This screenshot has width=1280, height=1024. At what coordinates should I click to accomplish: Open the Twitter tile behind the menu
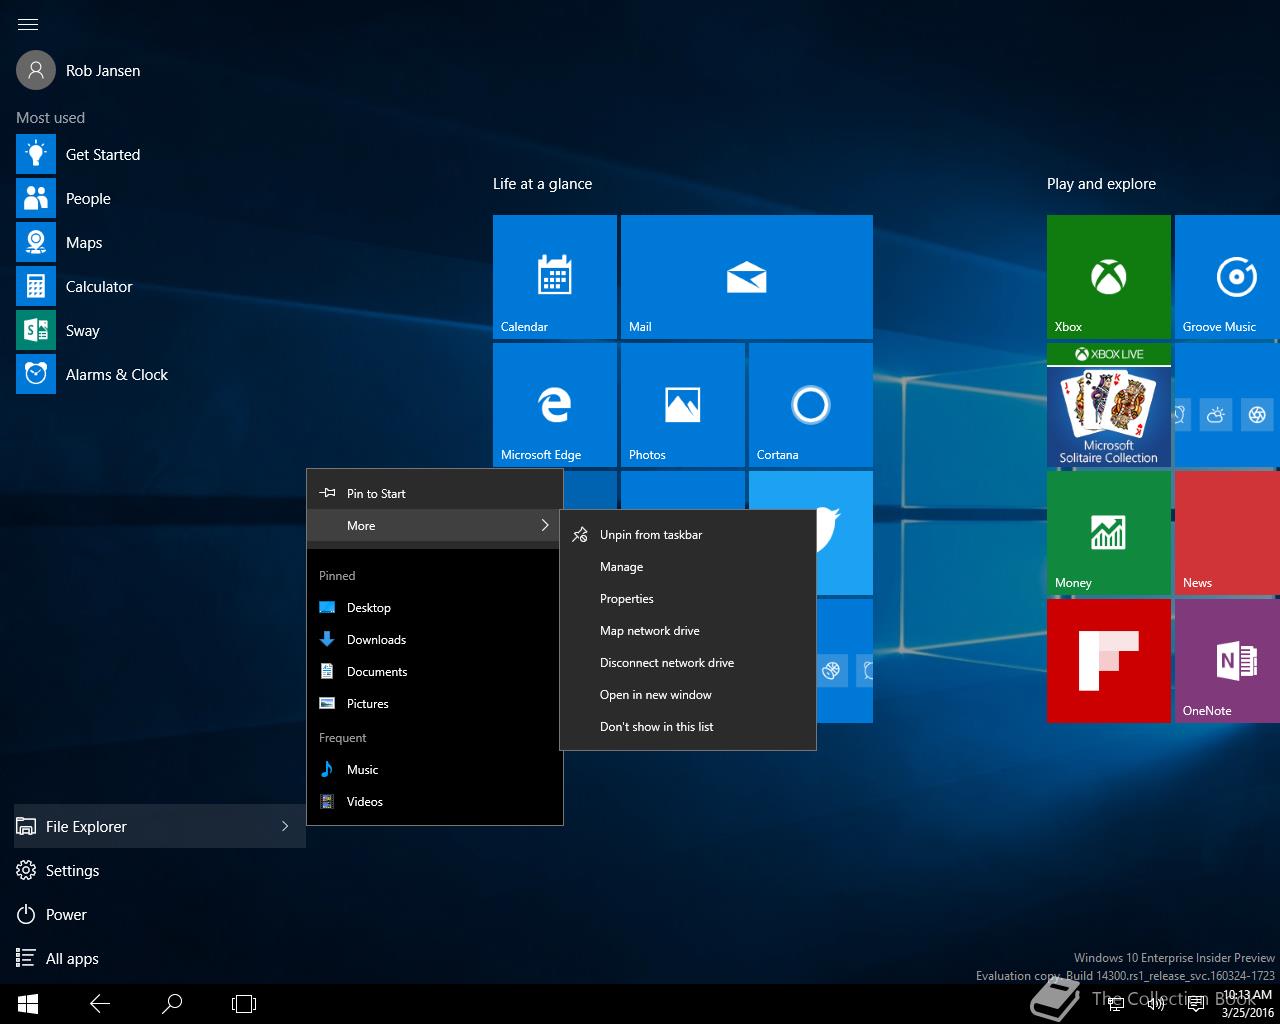point(844,533)
